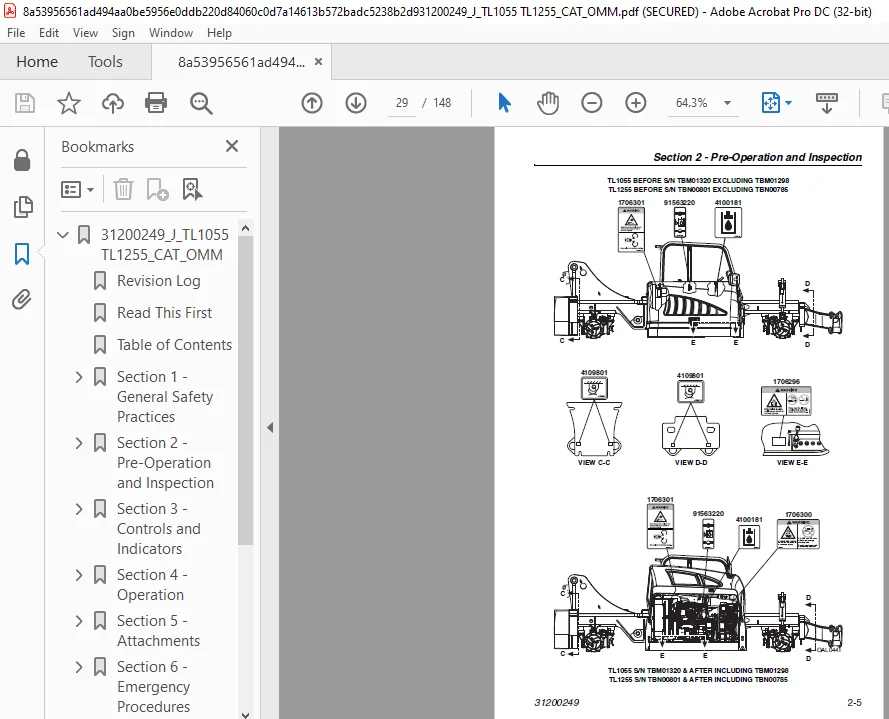Click the total pages 148 label

[442, 103]
